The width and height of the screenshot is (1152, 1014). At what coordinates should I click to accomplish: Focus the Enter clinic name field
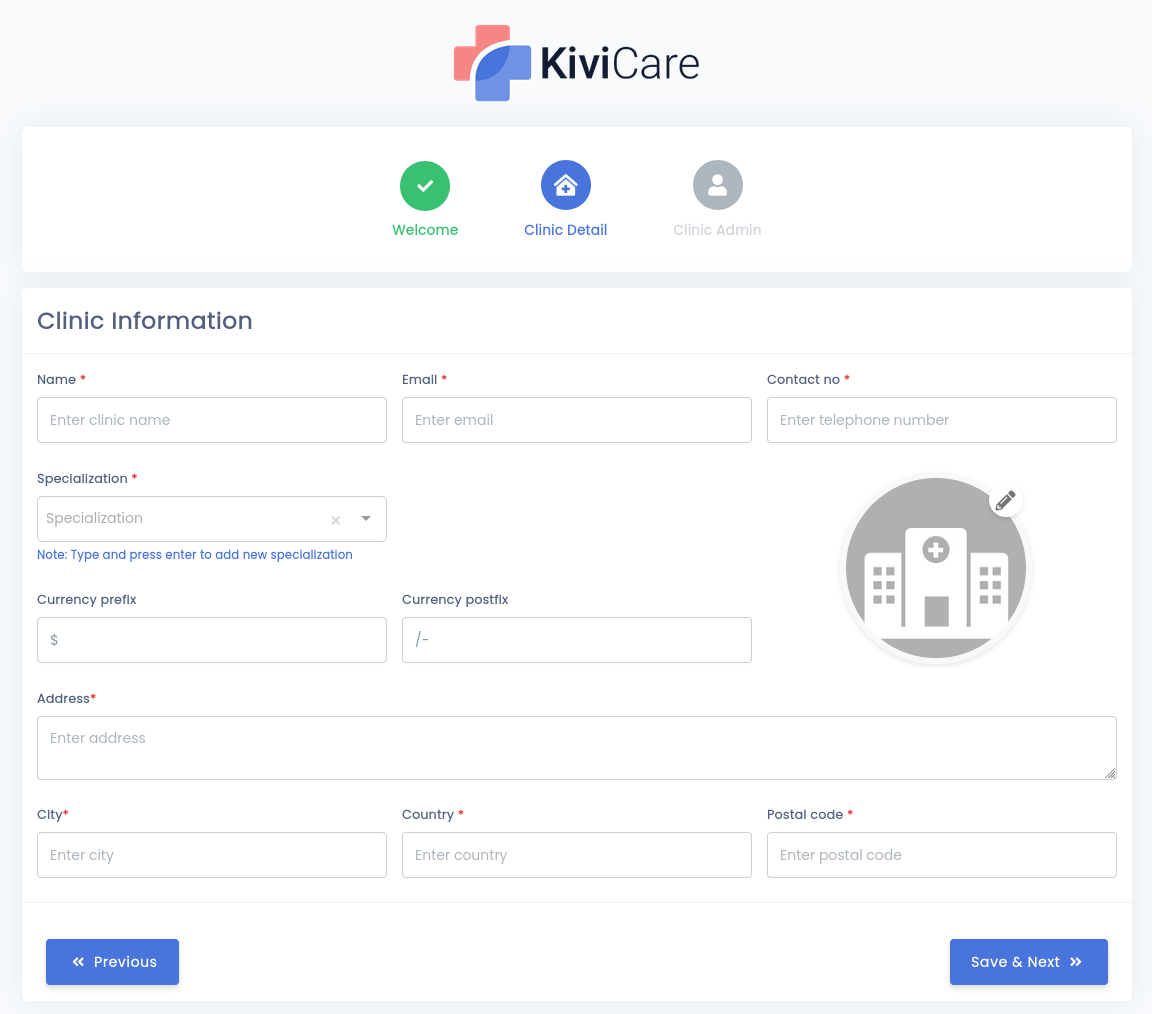tap(211, 419)
